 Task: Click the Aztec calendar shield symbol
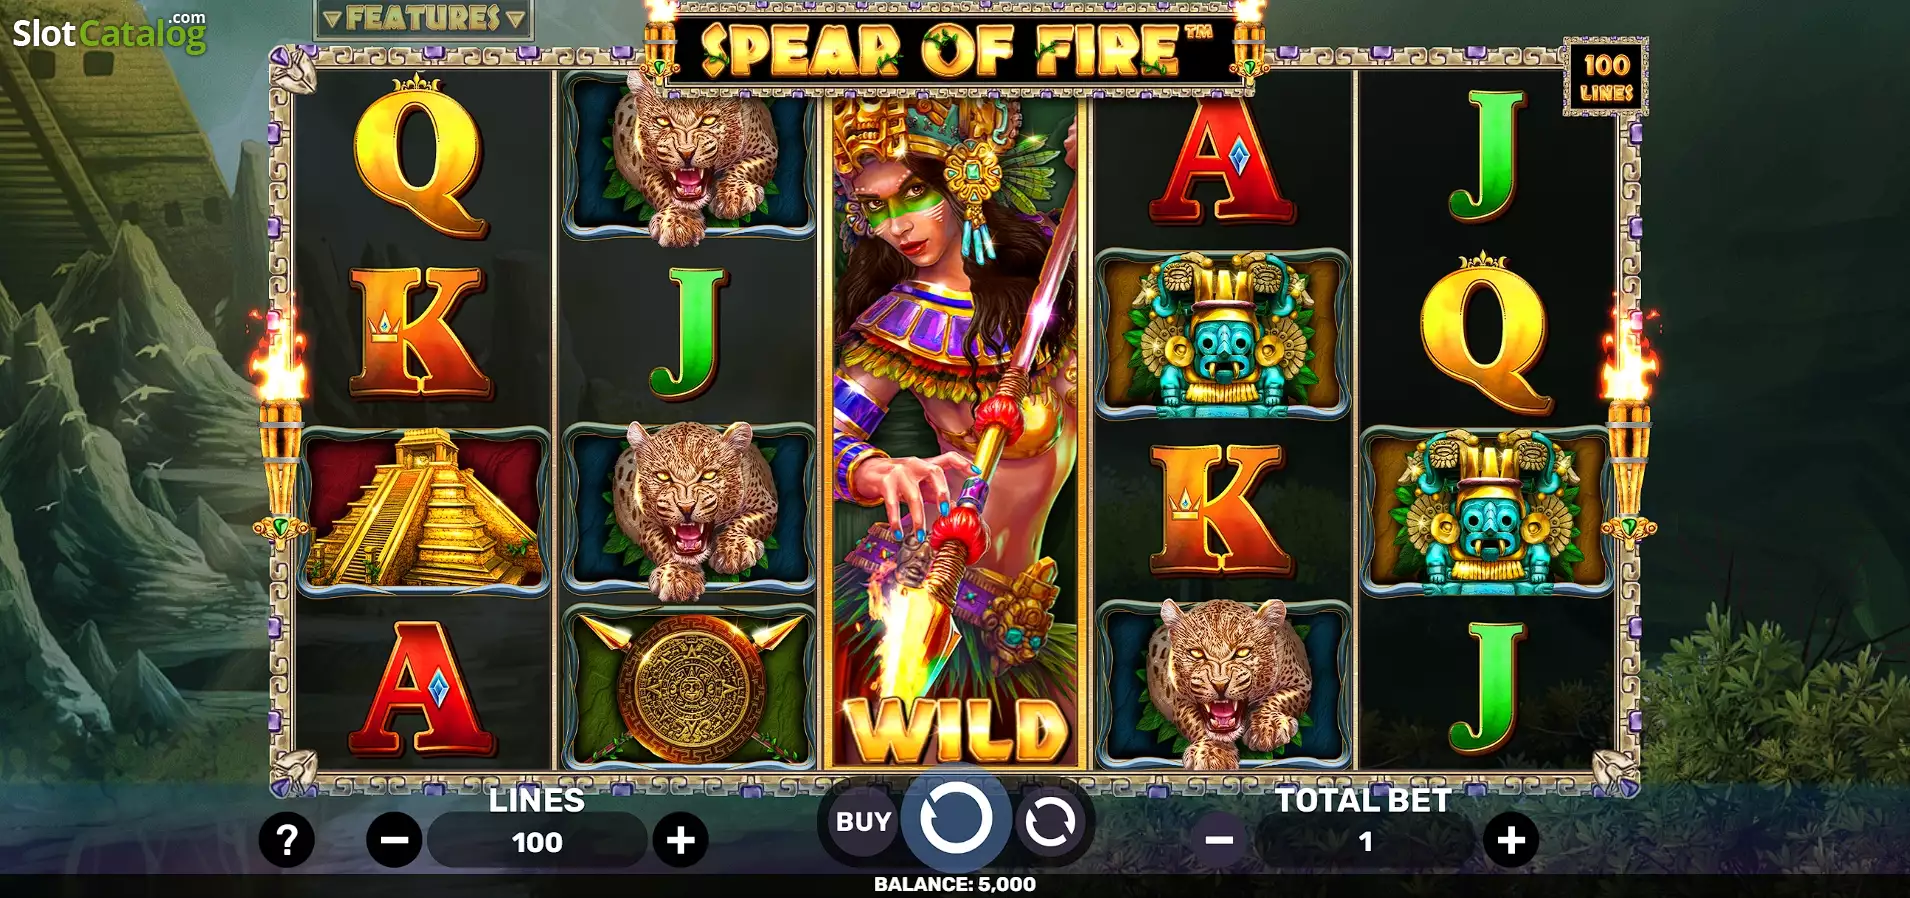(x=689, y=687)
